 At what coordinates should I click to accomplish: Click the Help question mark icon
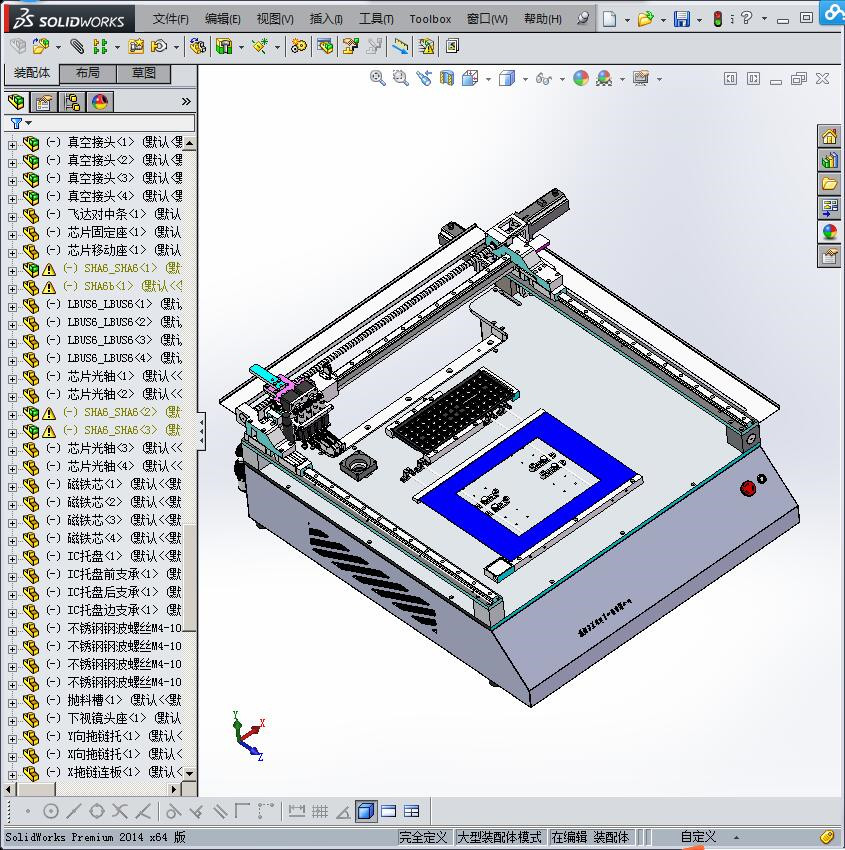coord(746,18)
